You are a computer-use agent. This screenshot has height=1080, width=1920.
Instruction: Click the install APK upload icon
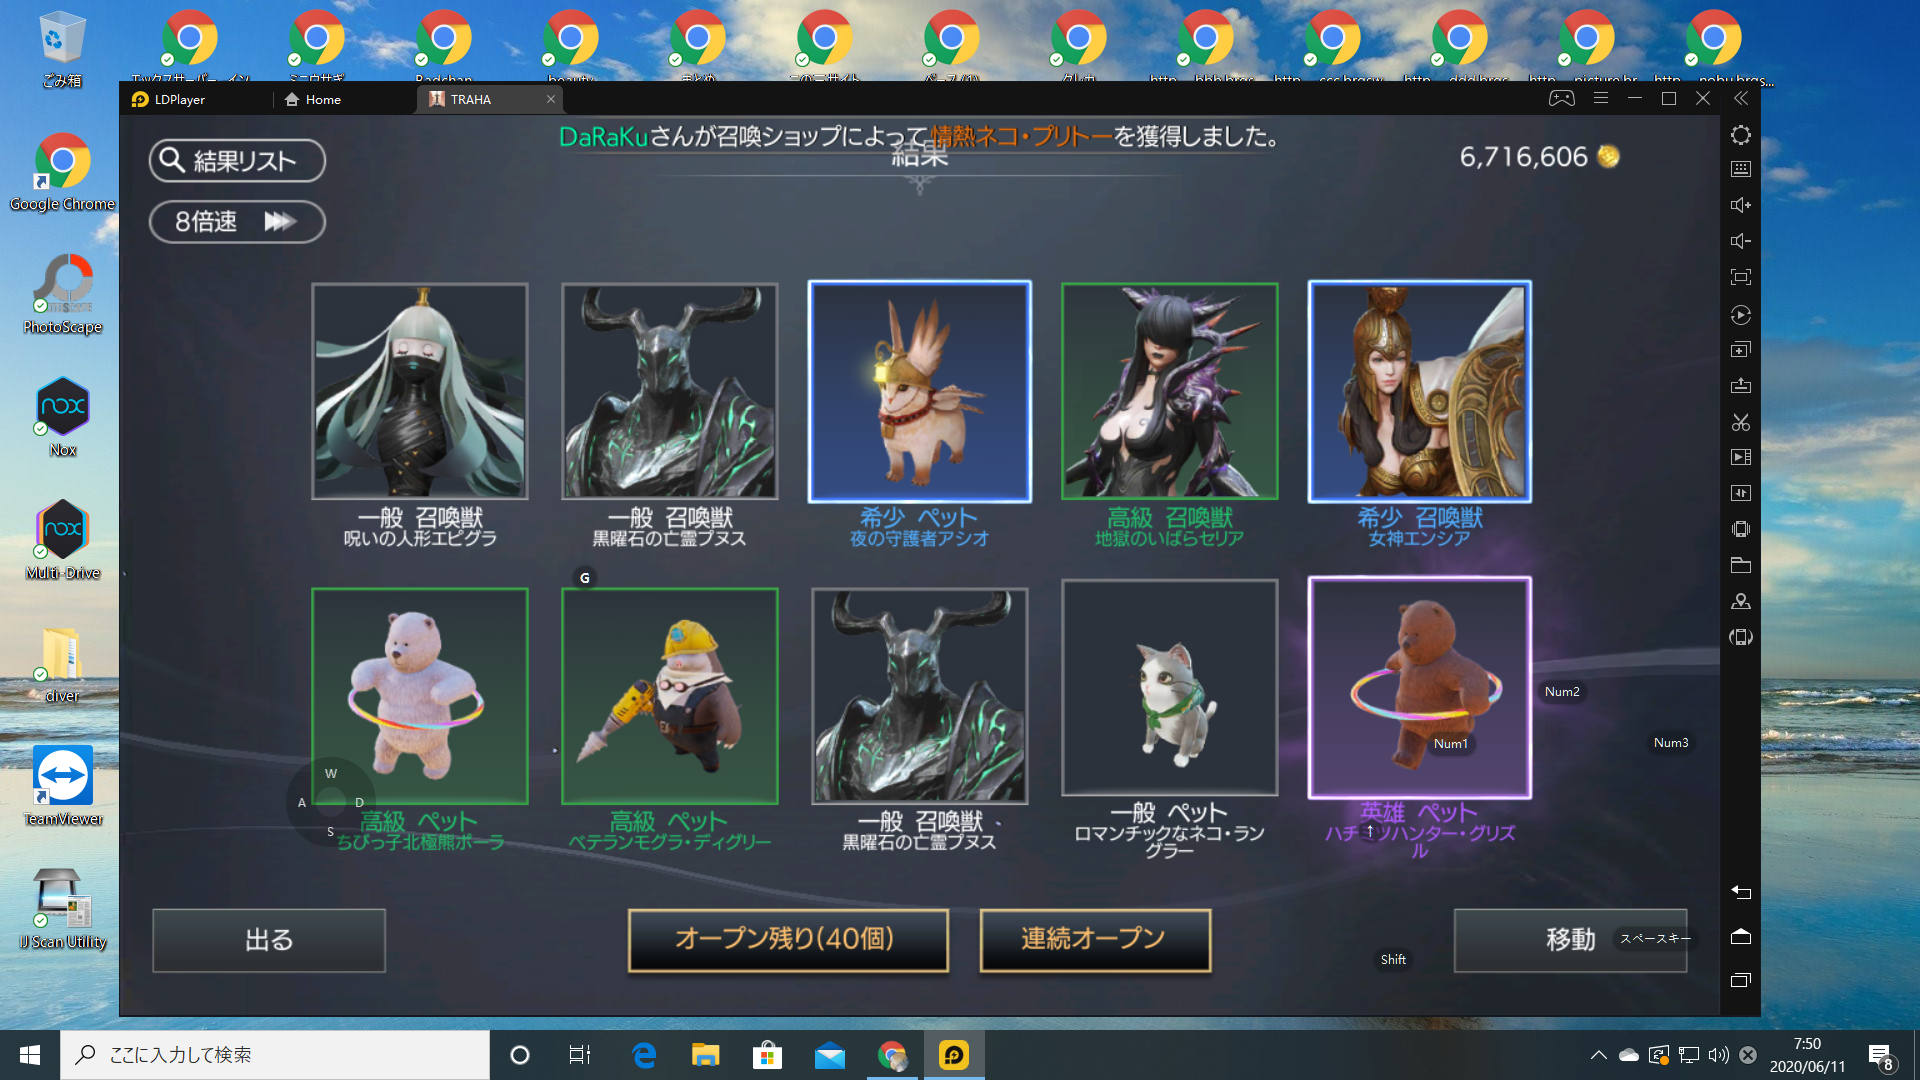tap(1740, 386)
